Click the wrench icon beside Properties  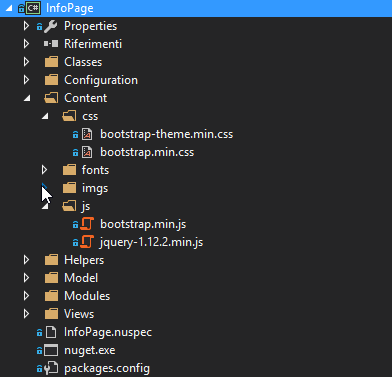(51, 26)
